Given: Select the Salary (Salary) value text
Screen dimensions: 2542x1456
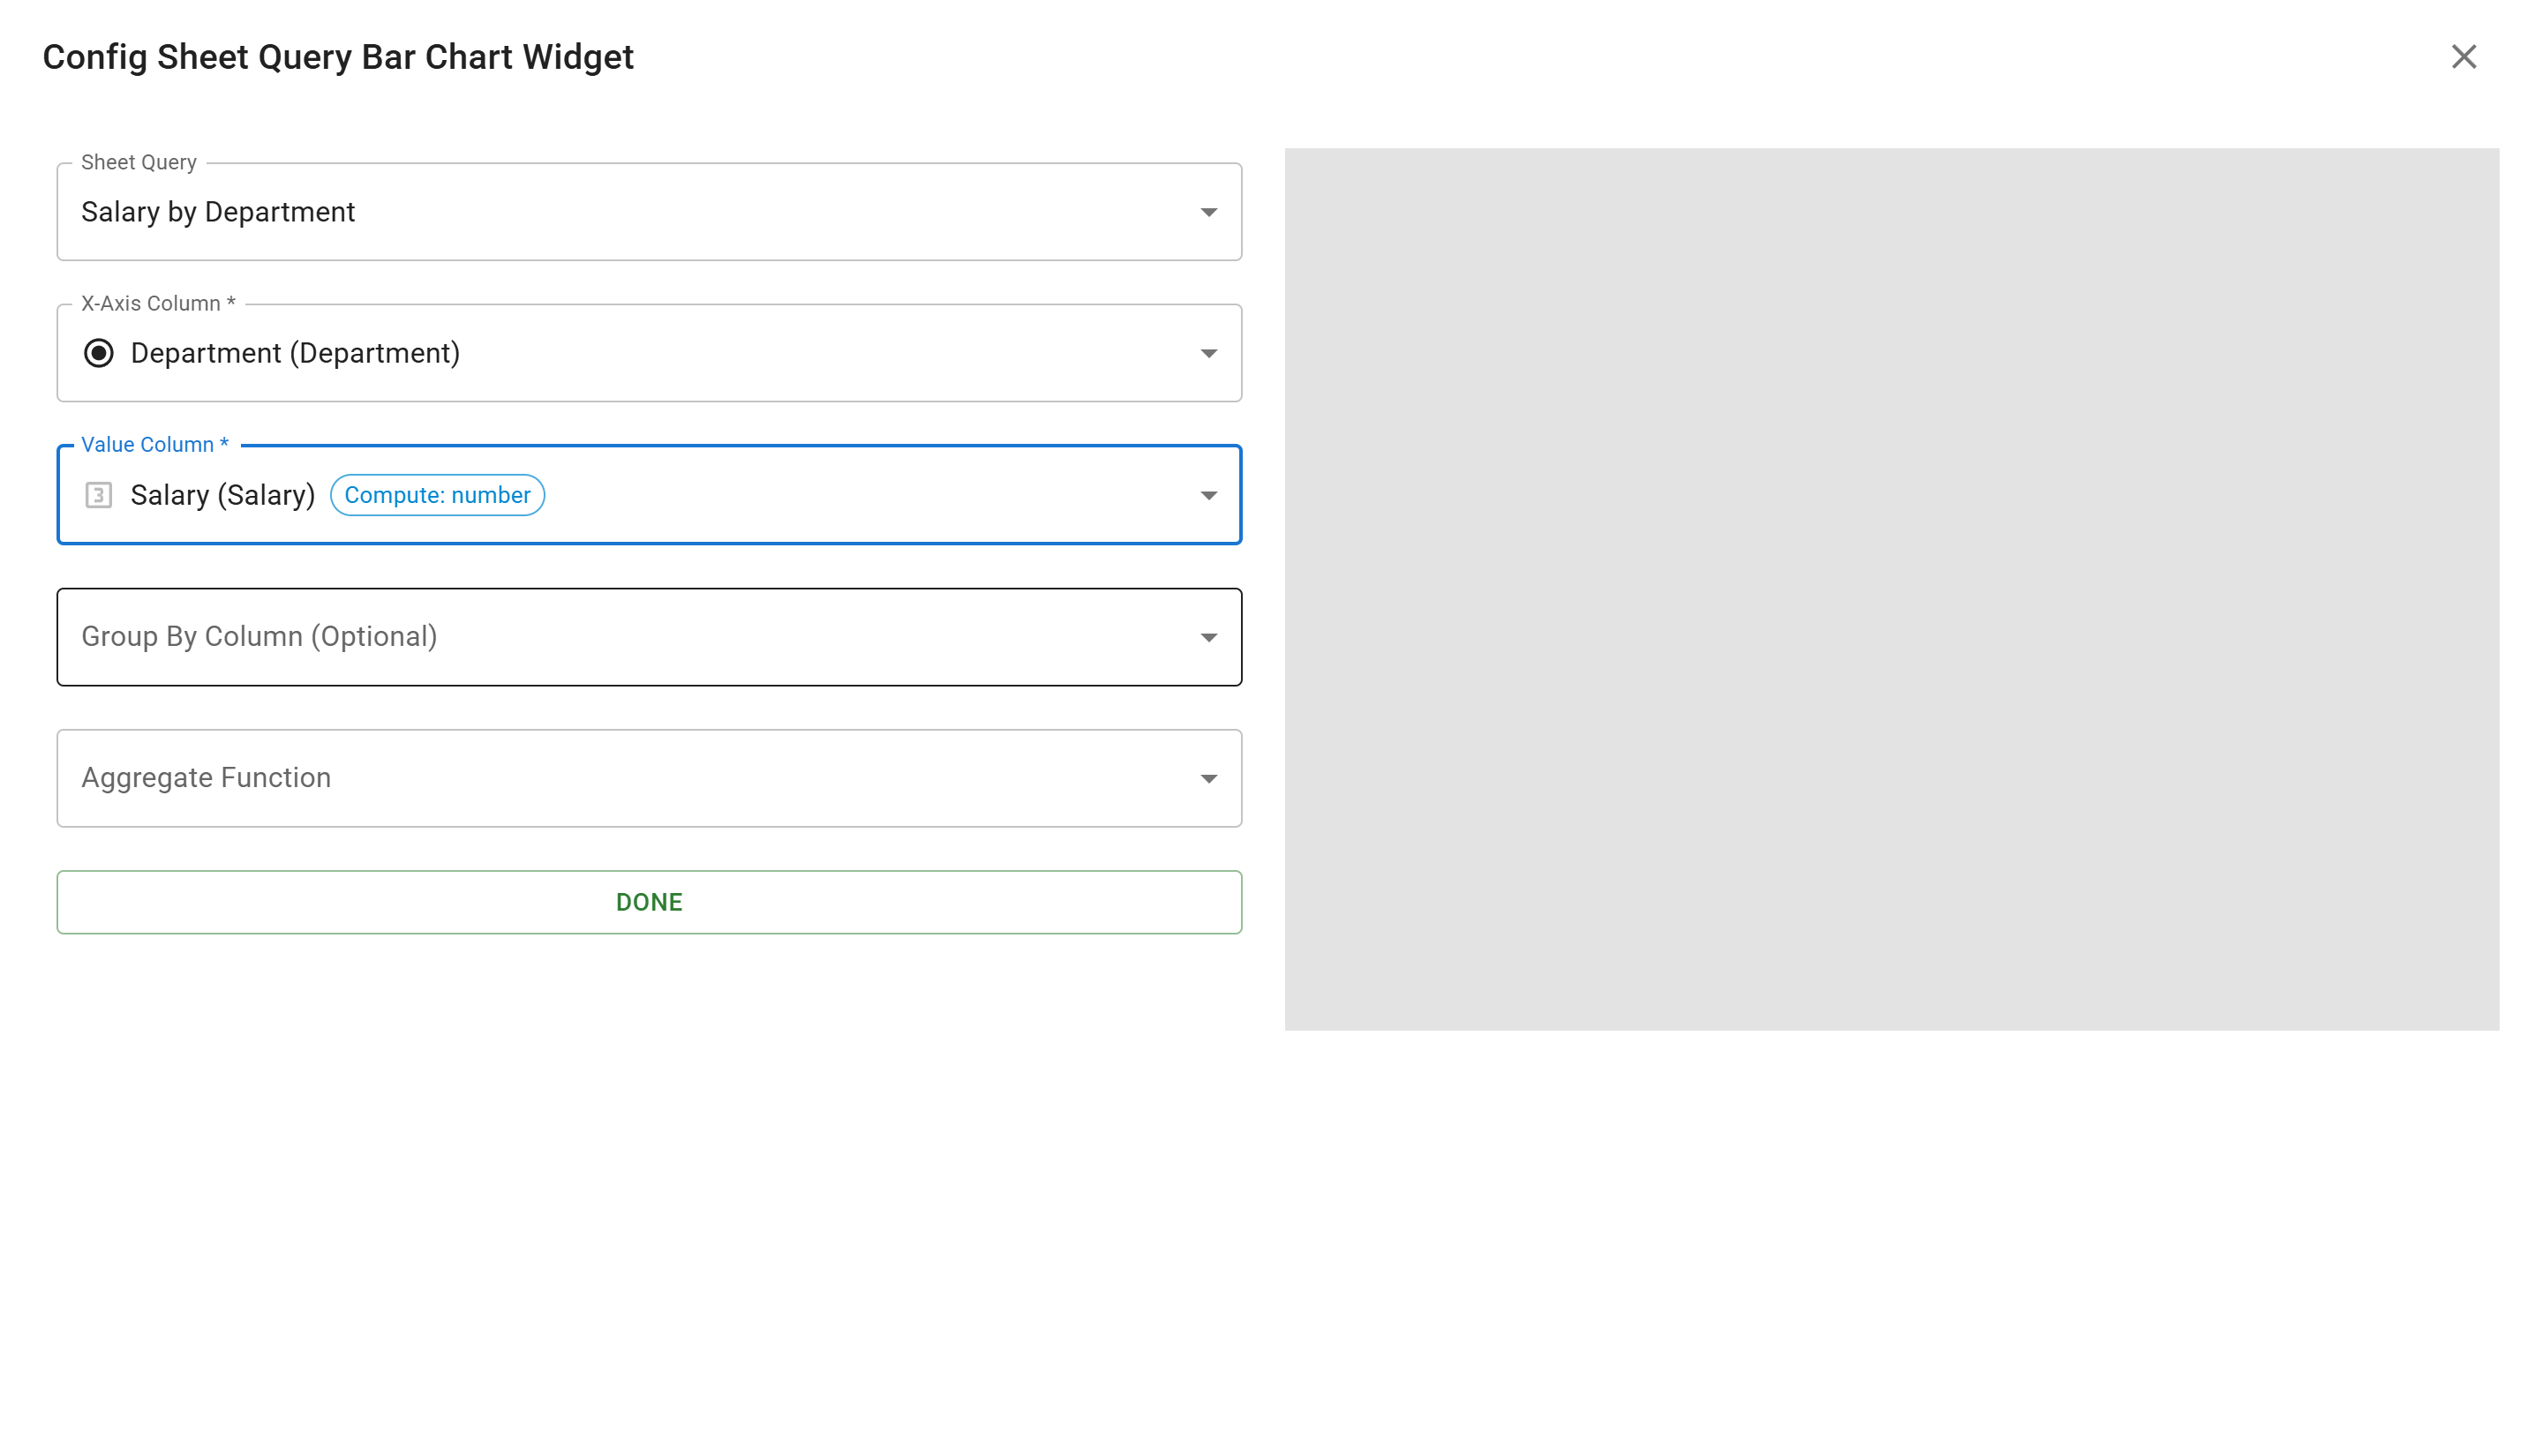Looking at the screenshot, I should pyautogui.click(x=222, y=495).
